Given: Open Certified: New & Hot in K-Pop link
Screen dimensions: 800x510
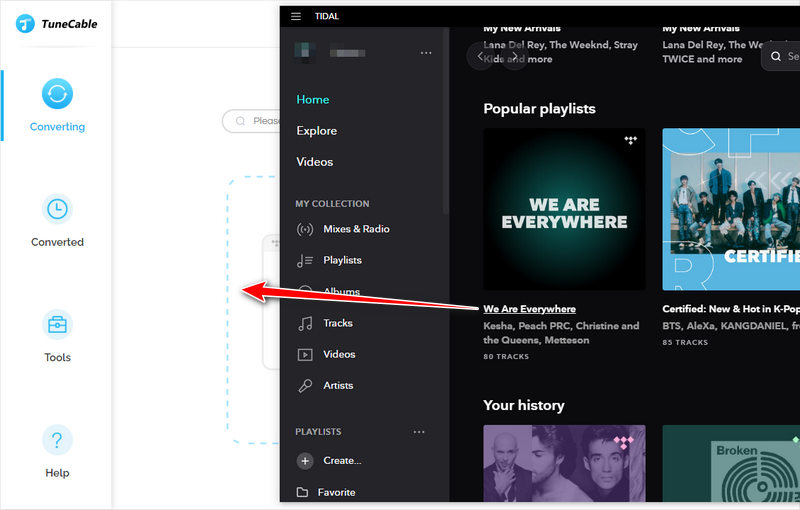Looking at the screenshot, I should (731, 309).
